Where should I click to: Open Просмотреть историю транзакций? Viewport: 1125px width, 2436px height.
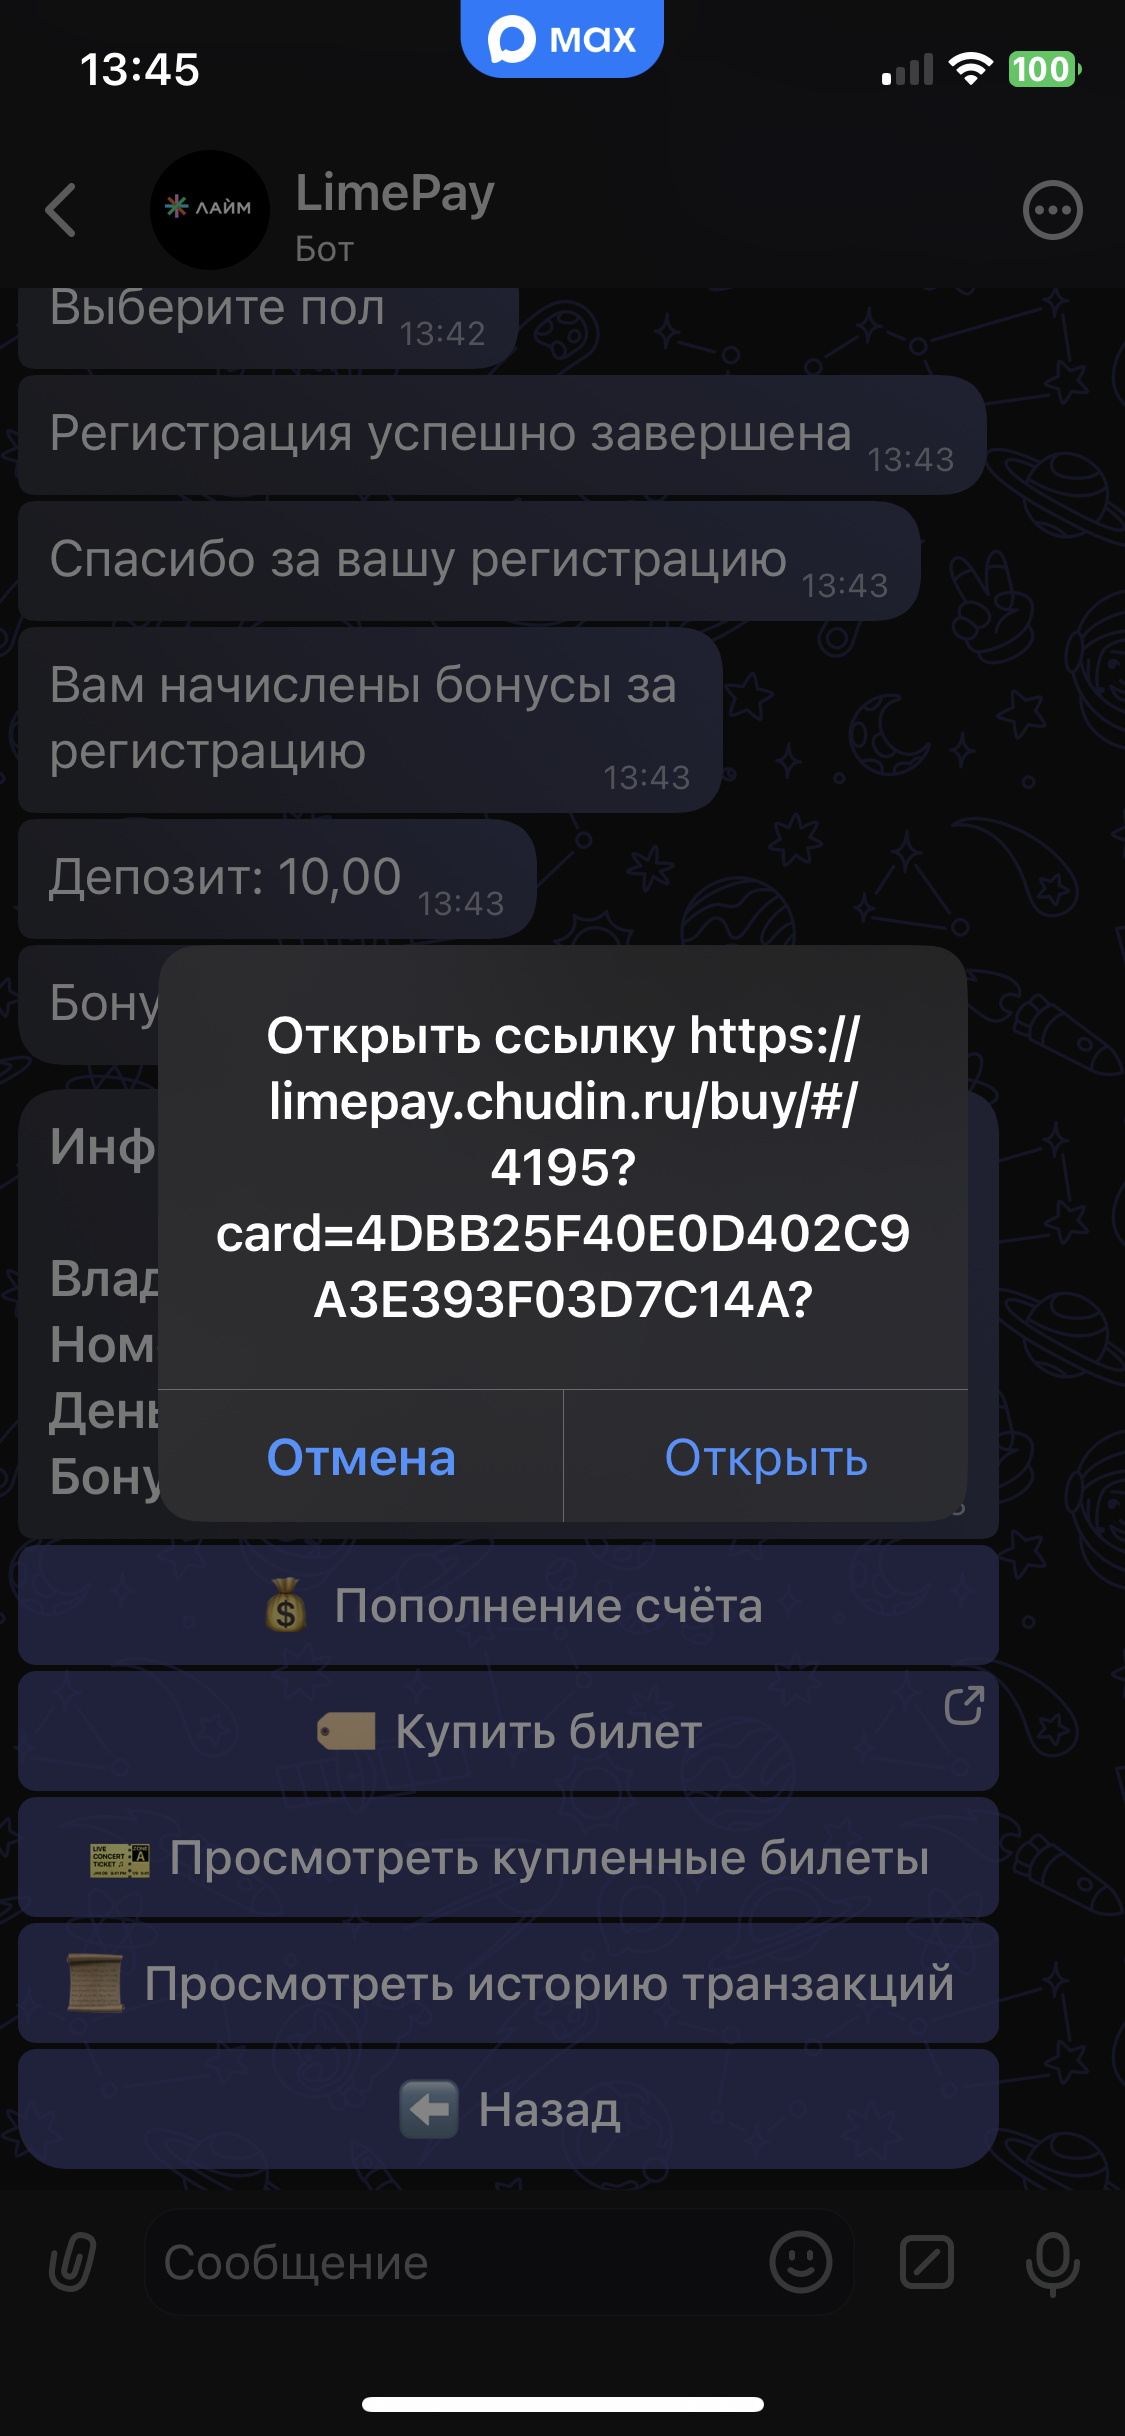coord(508,1983)
